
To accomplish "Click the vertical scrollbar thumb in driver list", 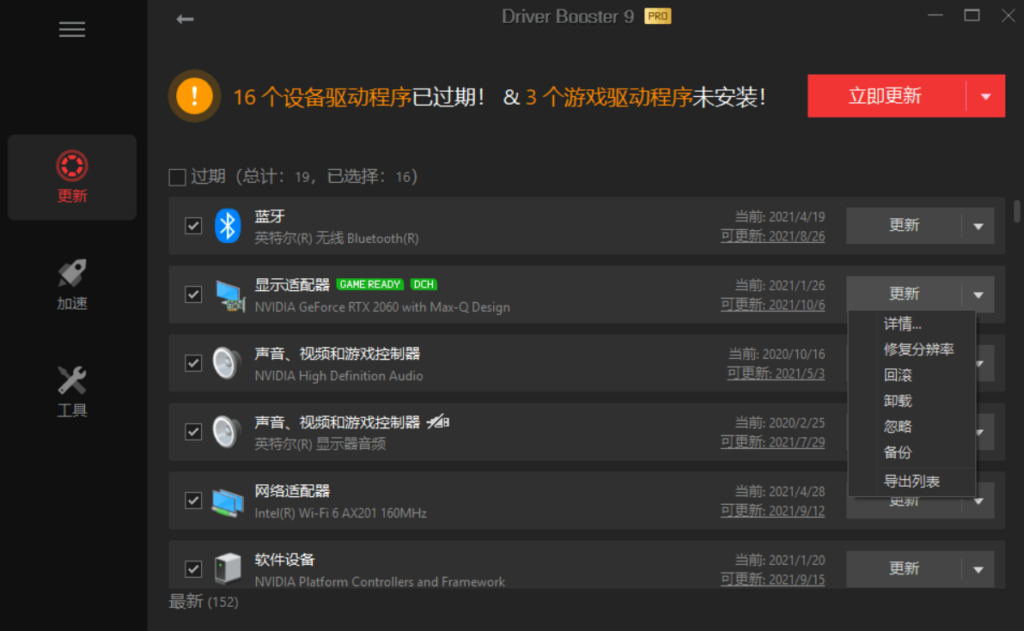I will coord(1016,212).
